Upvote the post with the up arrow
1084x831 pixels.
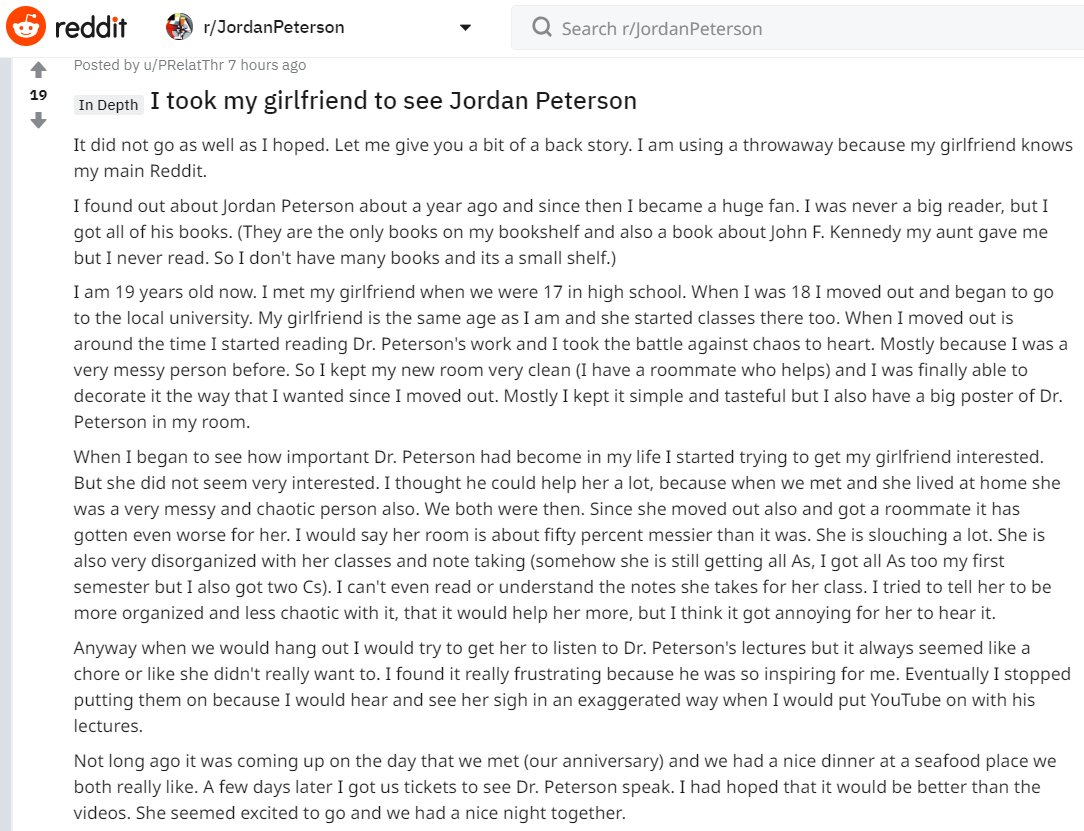(x=39, y=70)
